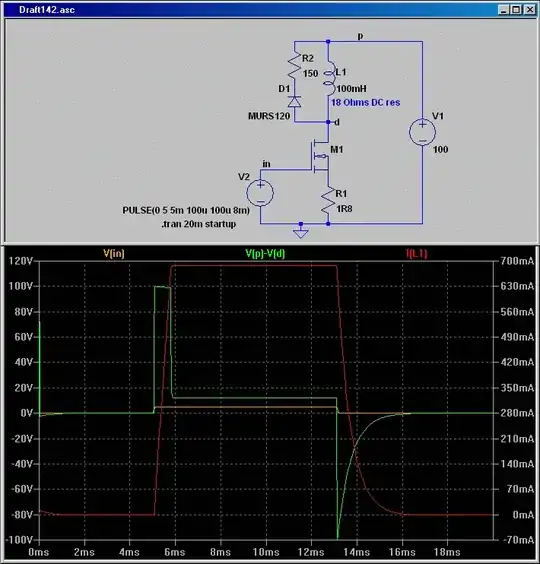This screenshot has height=564, width=540.
Task: Select the I(L1) trace label
Action: [x=417, y=254]
